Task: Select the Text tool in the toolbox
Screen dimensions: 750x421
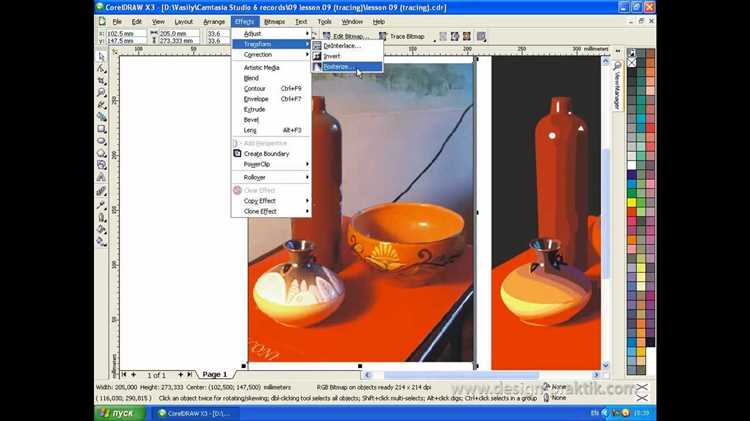Action: 101,177
